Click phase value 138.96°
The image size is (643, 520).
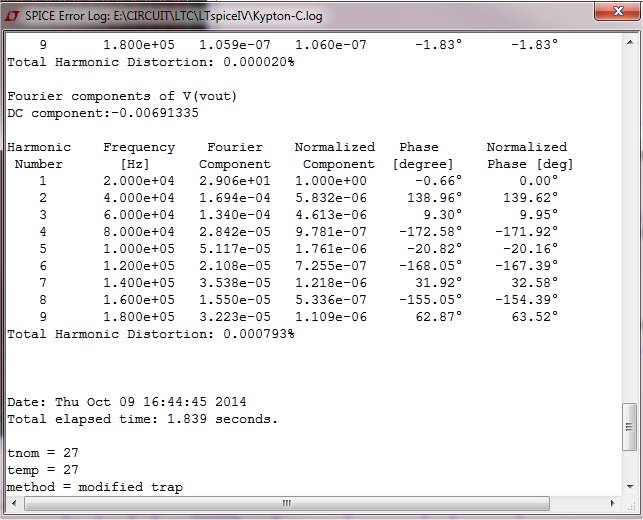[434, 198]
